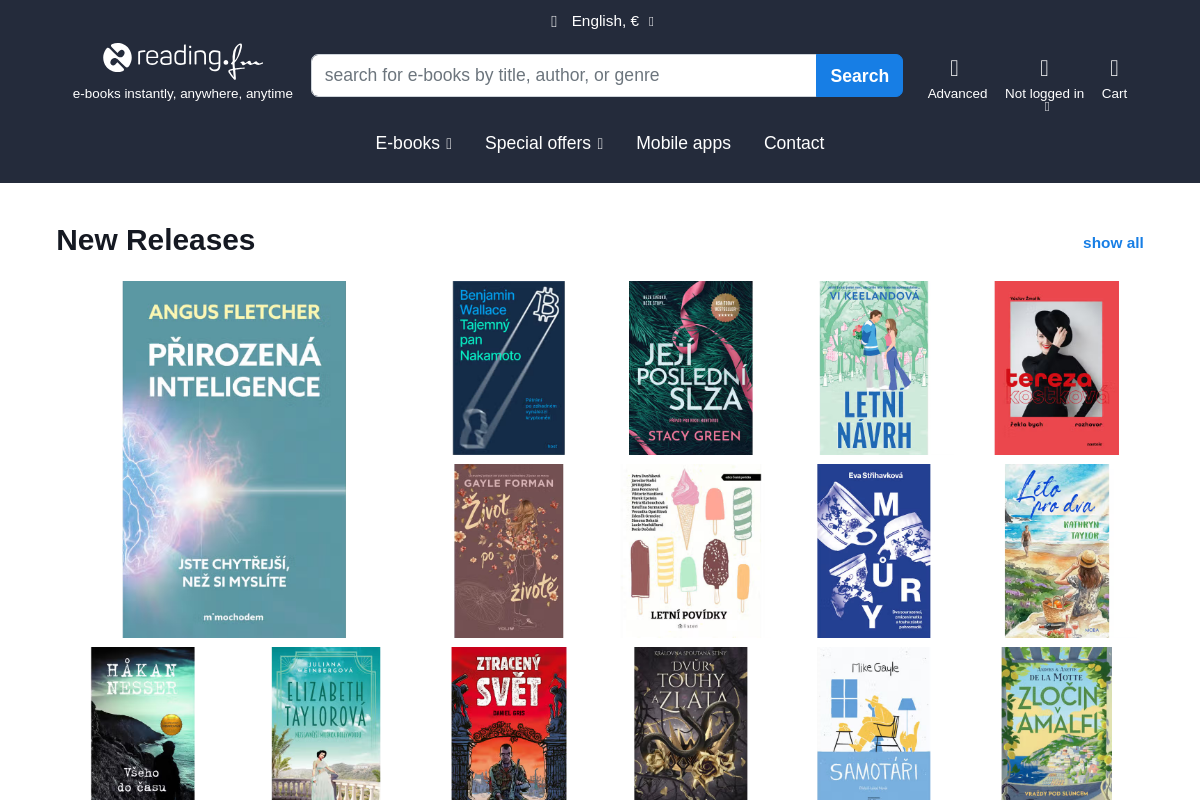Open Håkan Nesser book cover
1200x800 pixels.
click(x=143, y=724)
